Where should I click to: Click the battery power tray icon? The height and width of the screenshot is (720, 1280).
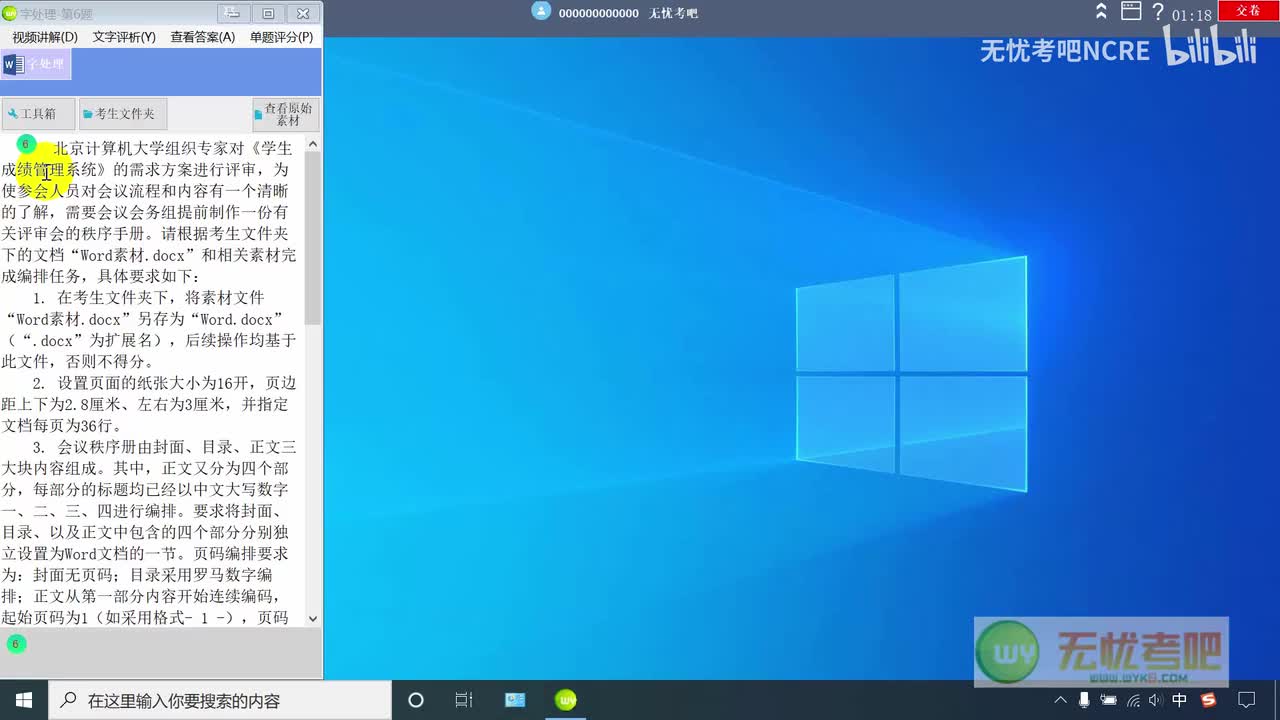click(x=1109, y=700)
